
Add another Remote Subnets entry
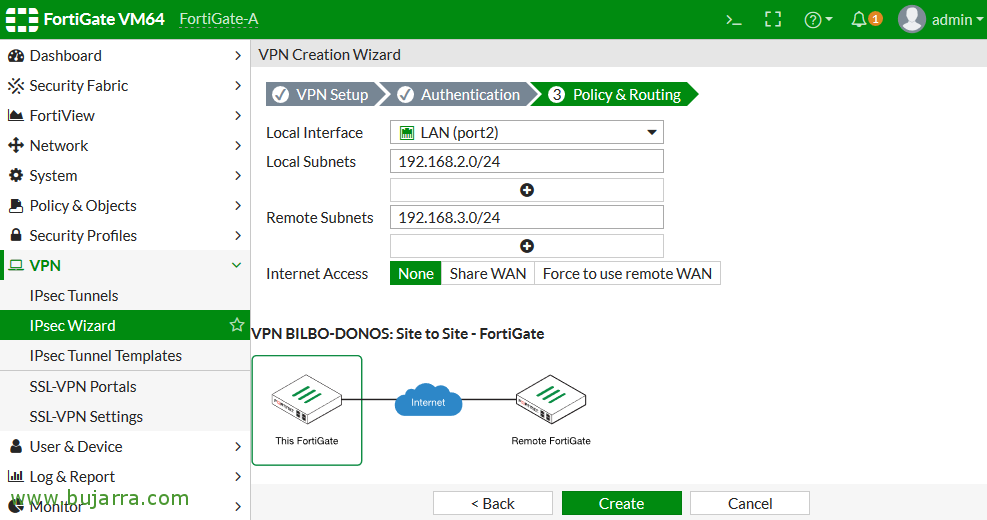click(527, 246)
